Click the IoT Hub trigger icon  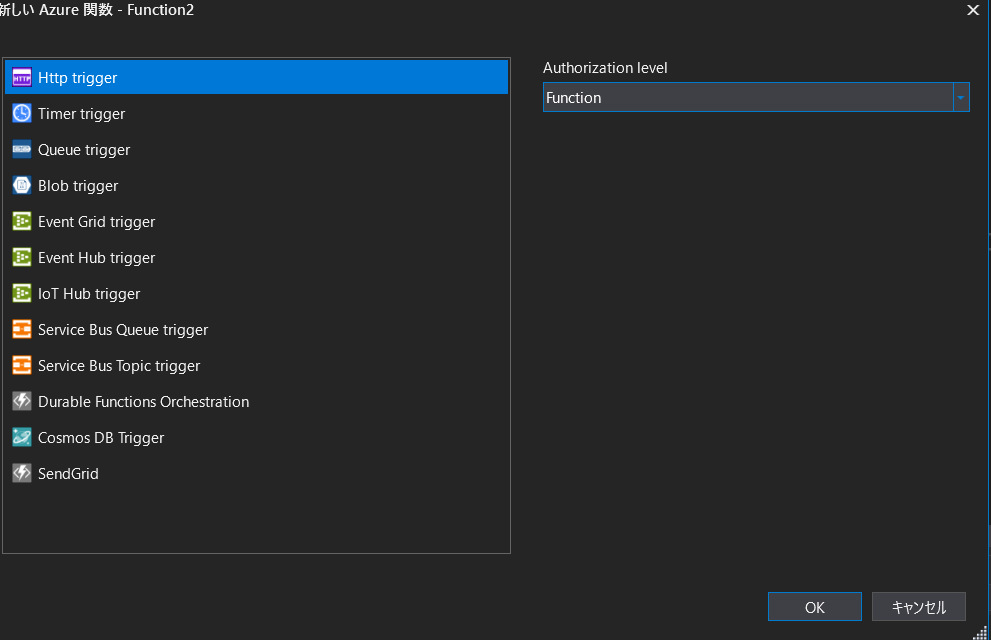click(21, 294)
